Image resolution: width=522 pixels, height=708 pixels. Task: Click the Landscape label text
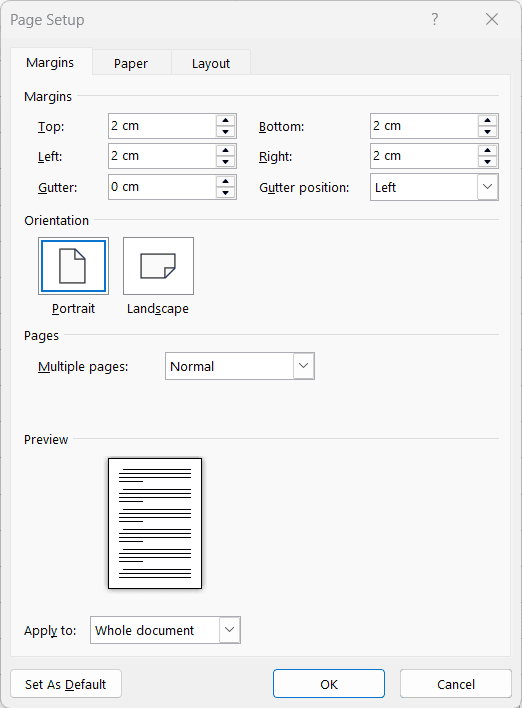point(158,309)
